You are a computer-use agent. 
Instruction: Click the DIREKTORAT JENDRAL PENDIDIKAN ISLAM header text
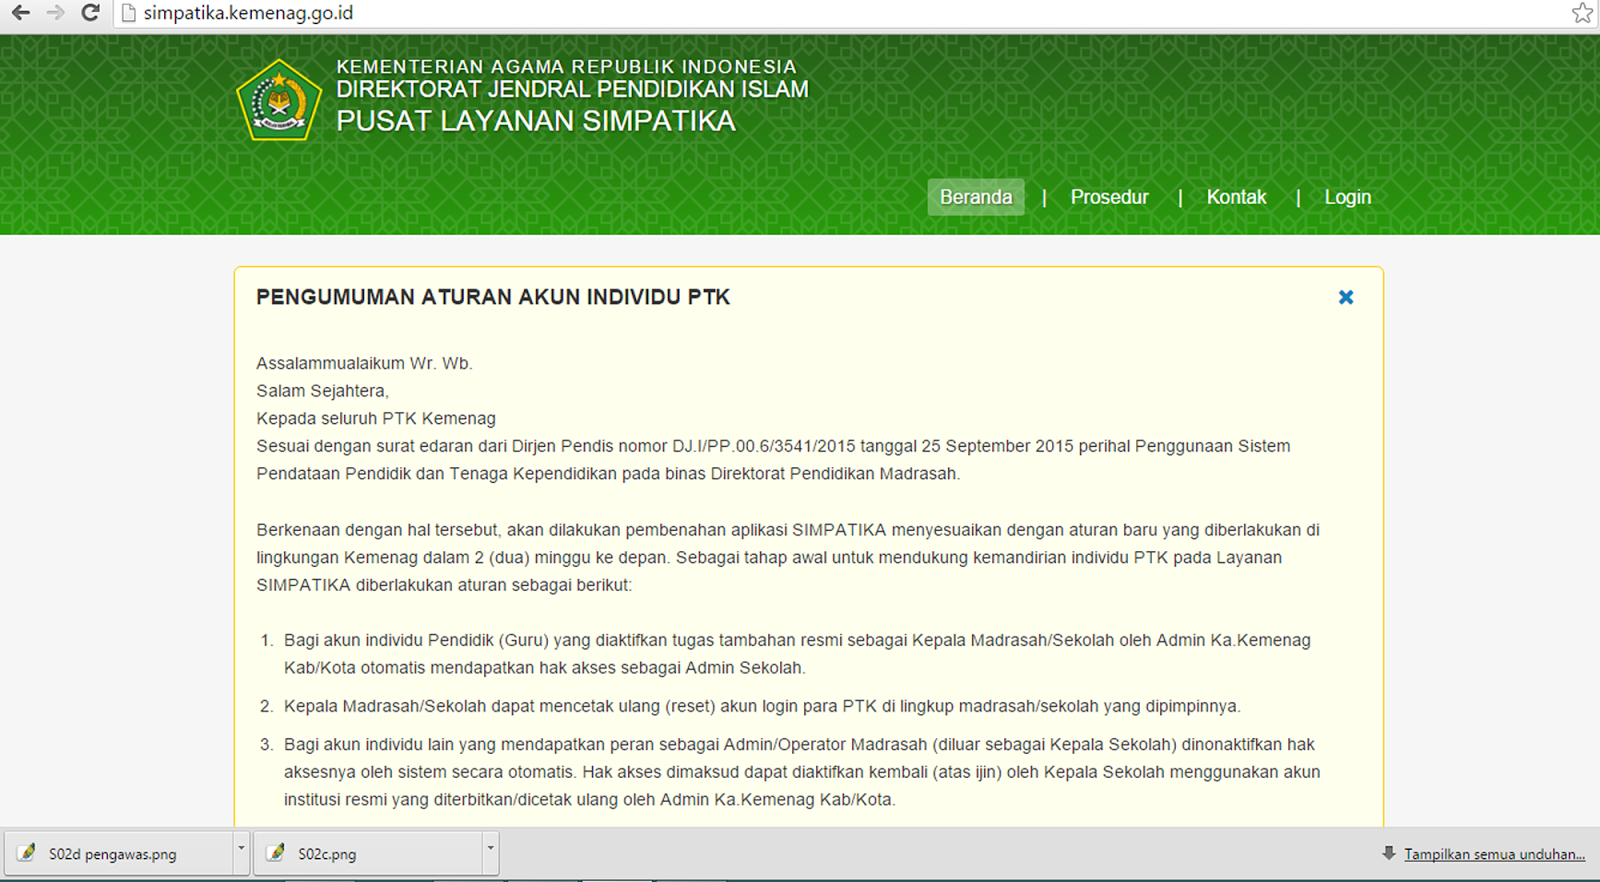[572, 89]
